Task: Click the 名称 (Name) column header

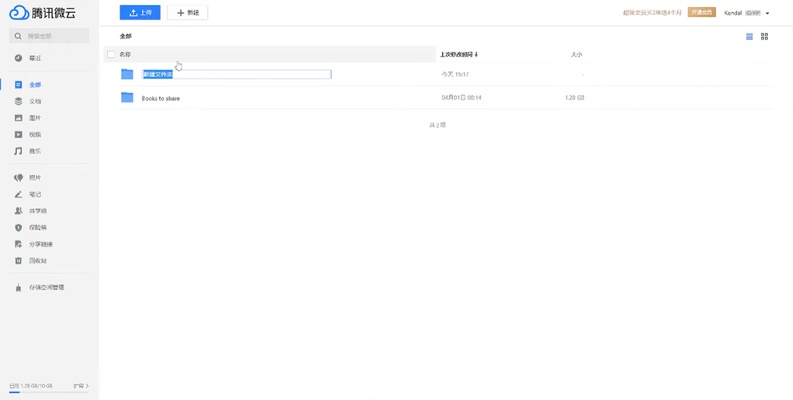Action: click(125, 54)
